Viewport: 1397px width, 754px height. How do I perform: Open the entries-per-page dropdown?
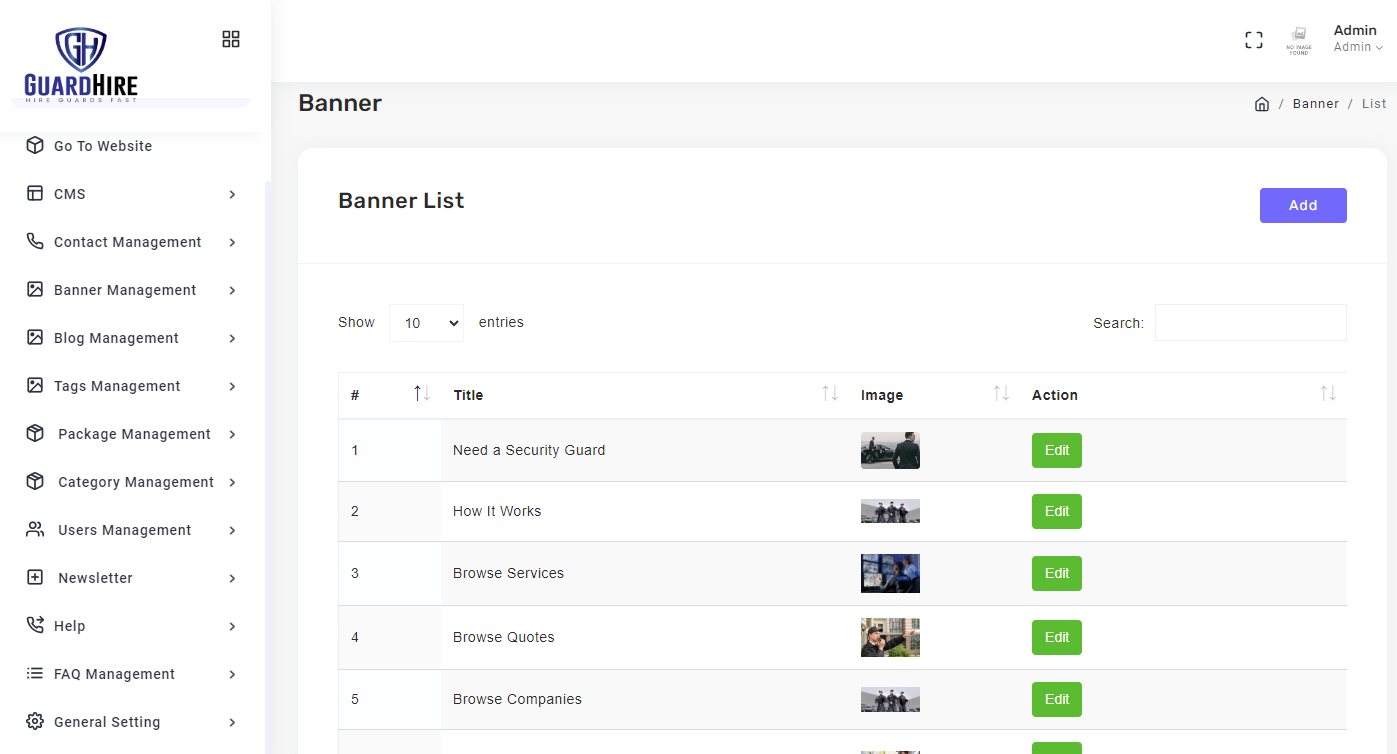click(x=426, y=323)
